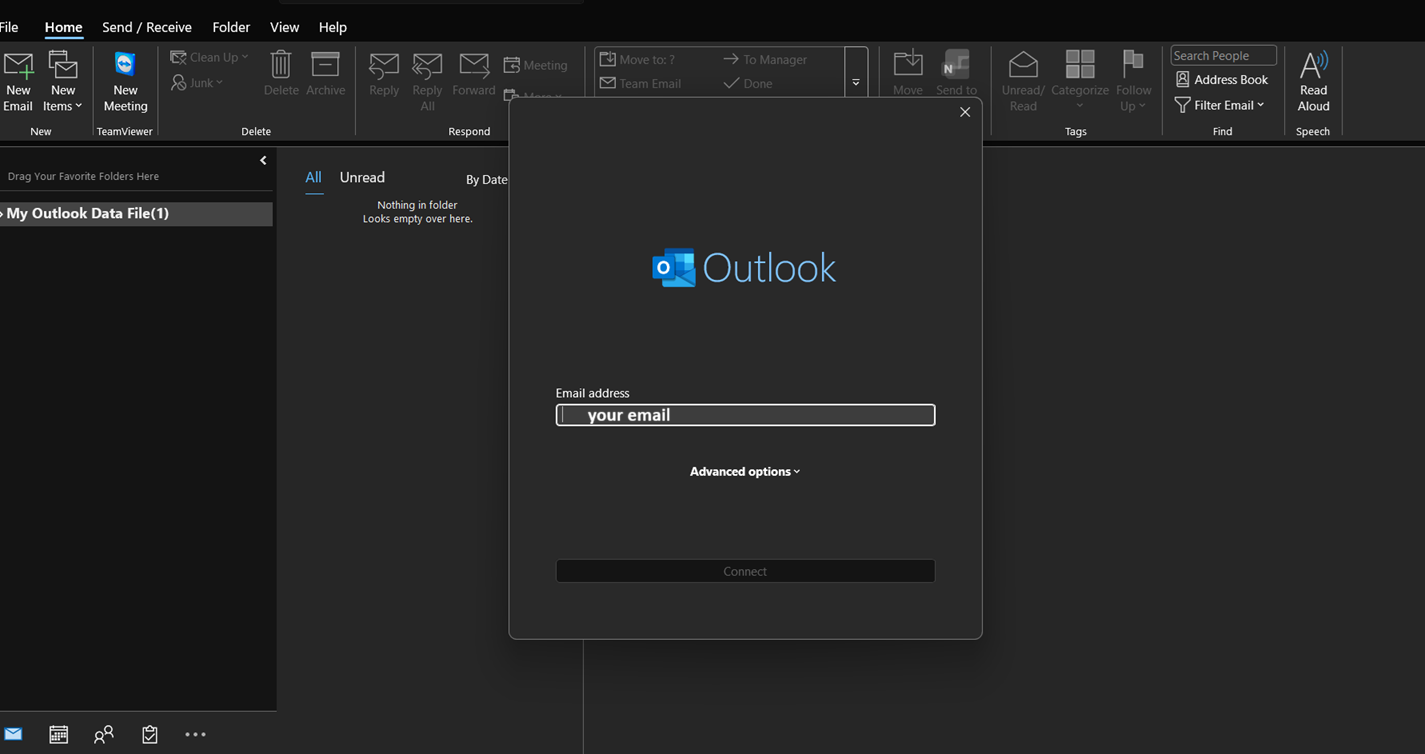Switch to the View tab
Screen dimensions: 1425x754
pyautogui.click(x=284, y=27)
